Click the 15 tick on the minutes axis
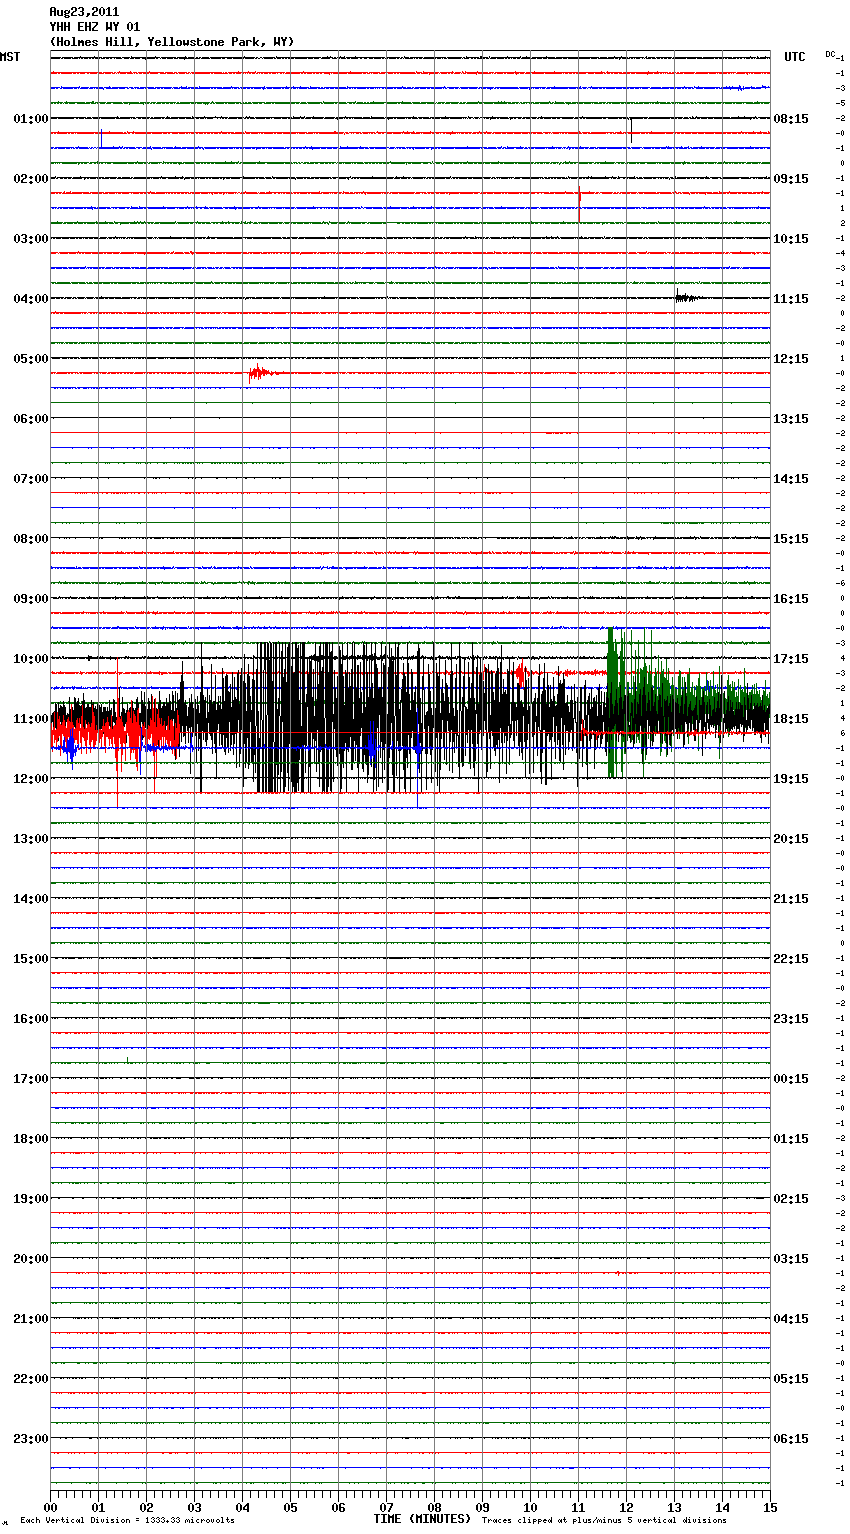 point(770,1507)
